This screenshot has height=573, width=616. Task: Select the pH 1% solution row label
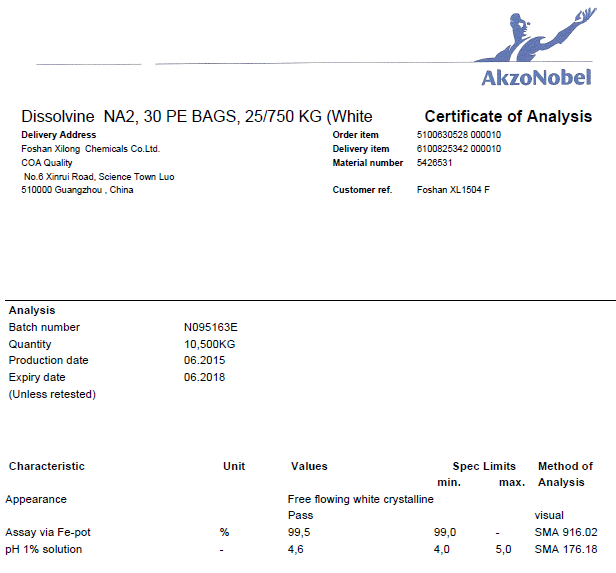point(45,549)
